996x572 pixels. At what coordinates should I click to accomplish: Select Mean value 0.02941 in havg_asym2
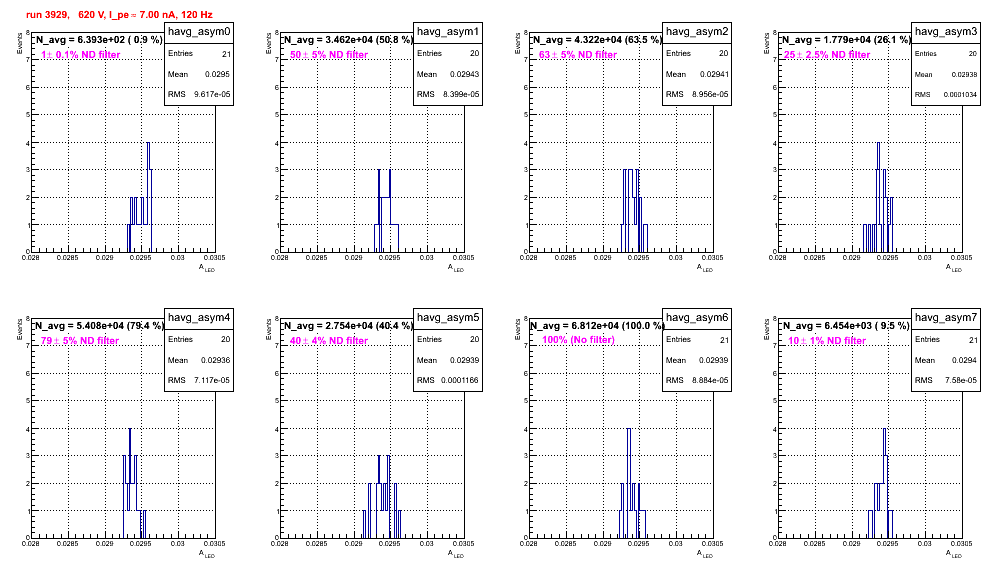point(714,74)
